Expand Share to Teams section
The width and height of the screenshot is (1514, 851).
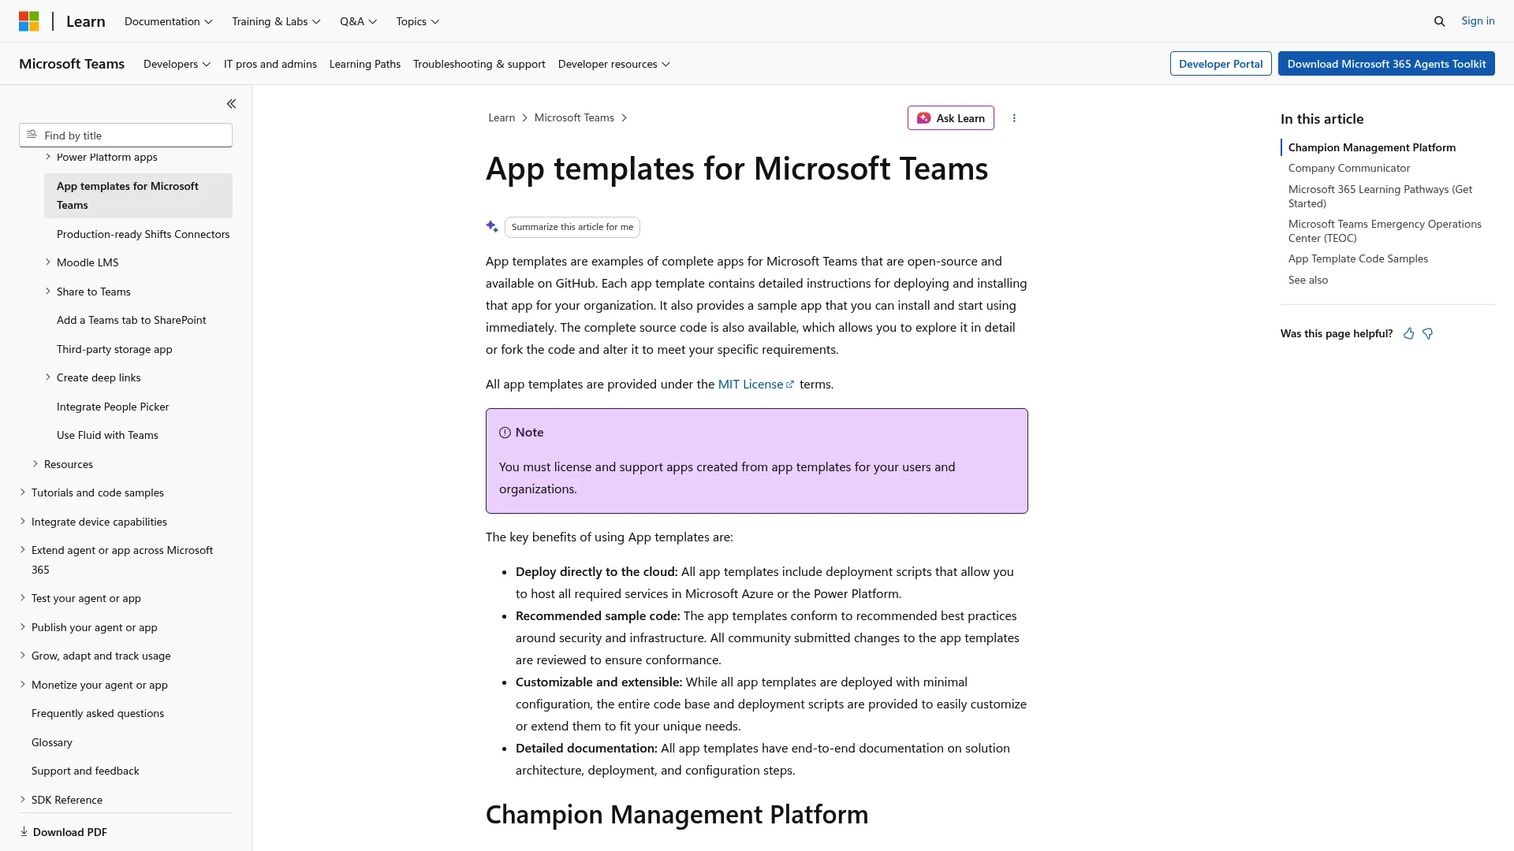(x=48, y=291)
